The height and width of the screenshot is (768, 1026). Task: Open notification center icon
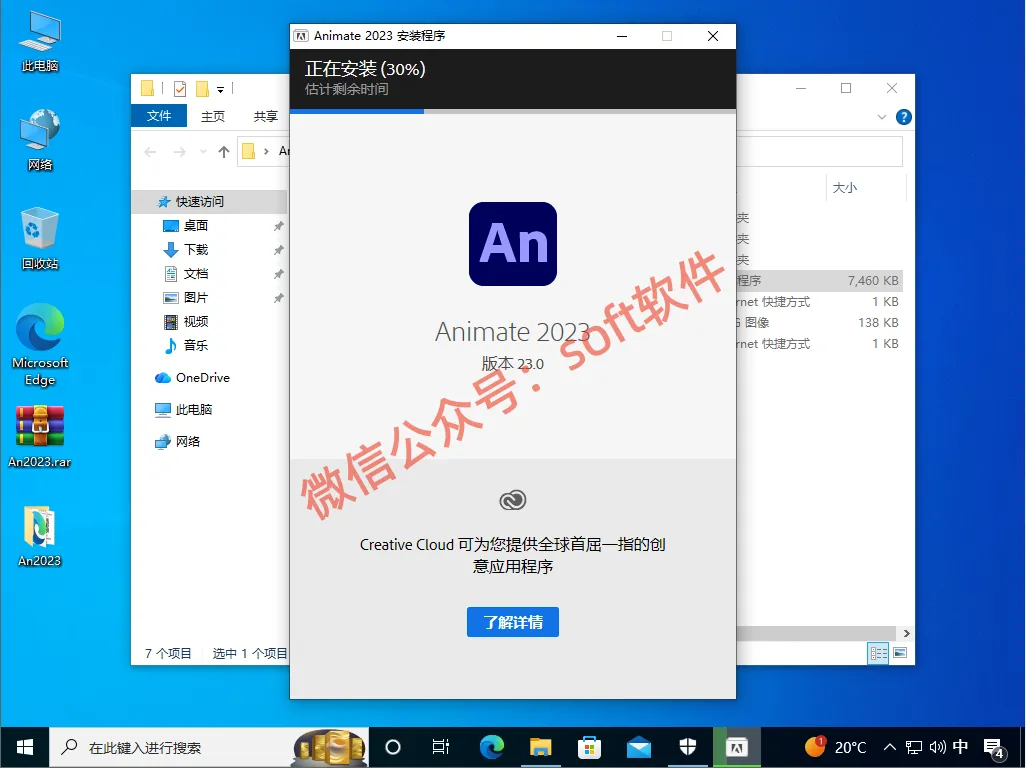995,748
